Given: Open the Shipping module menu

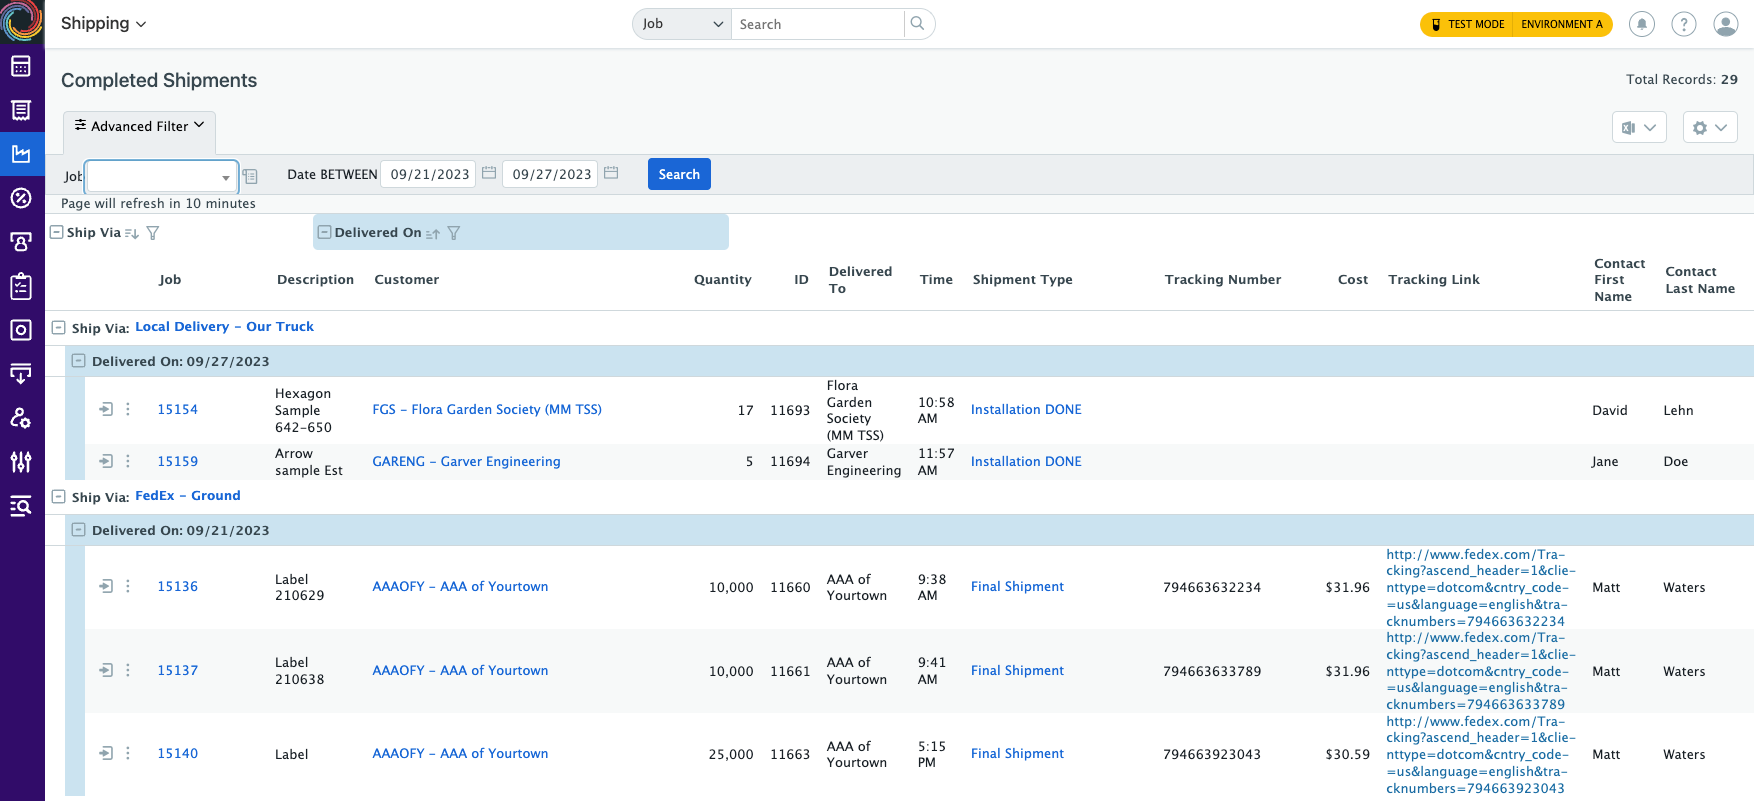Looking at the screenshot, I should pyautogui.click(x=103, y=23).
